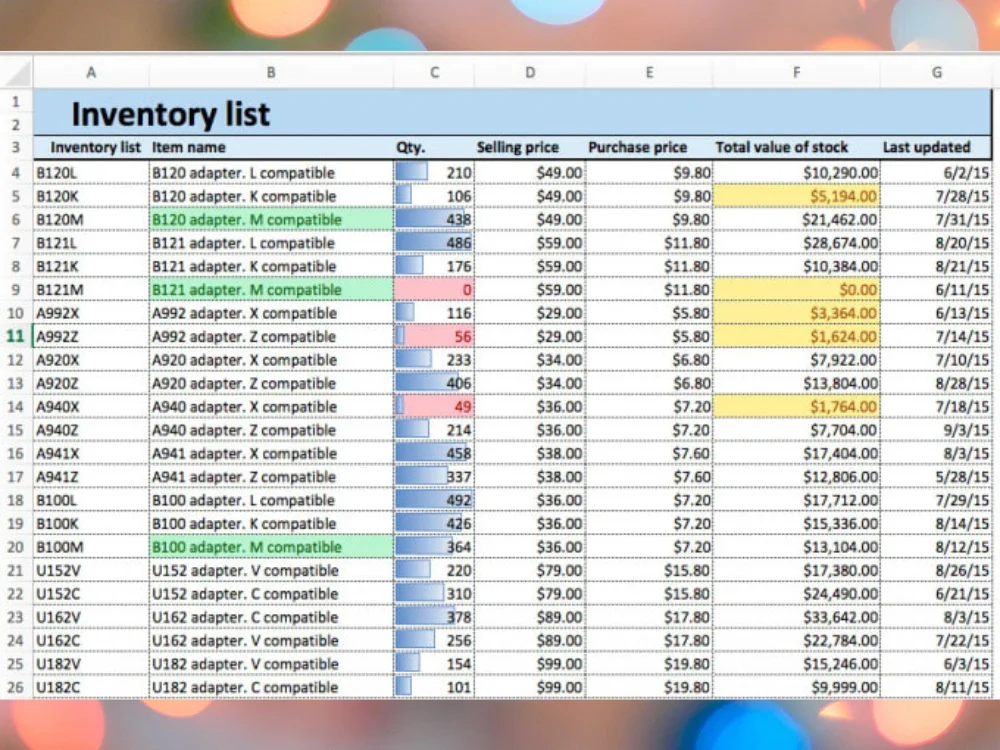1000x750 pixels.
Task: Select cell A992Z in column A
Action: (91, 336)
